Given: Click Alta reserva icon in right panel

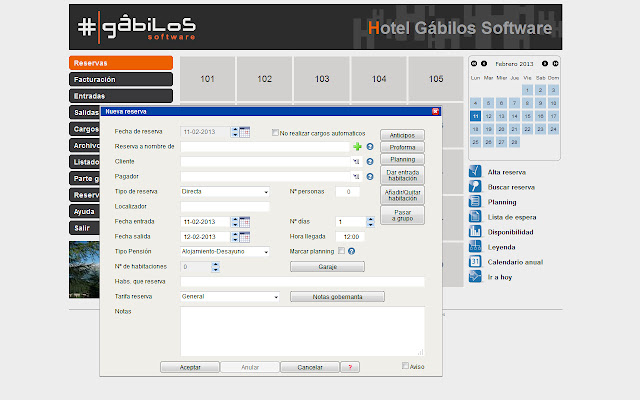Looking at the screenshot, I should [x=475, y=171].
